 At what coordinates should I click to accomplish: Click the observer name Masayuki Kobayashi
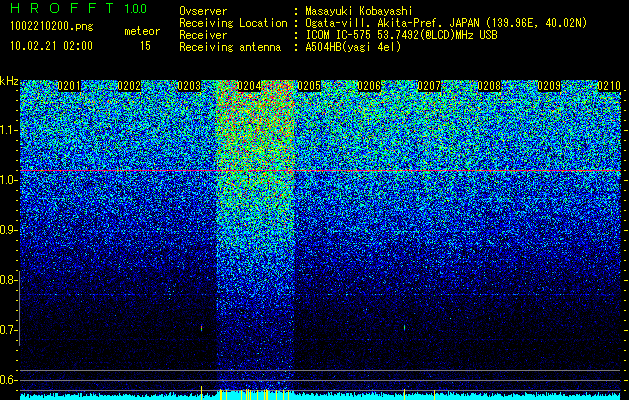click(x=359, y=12)
